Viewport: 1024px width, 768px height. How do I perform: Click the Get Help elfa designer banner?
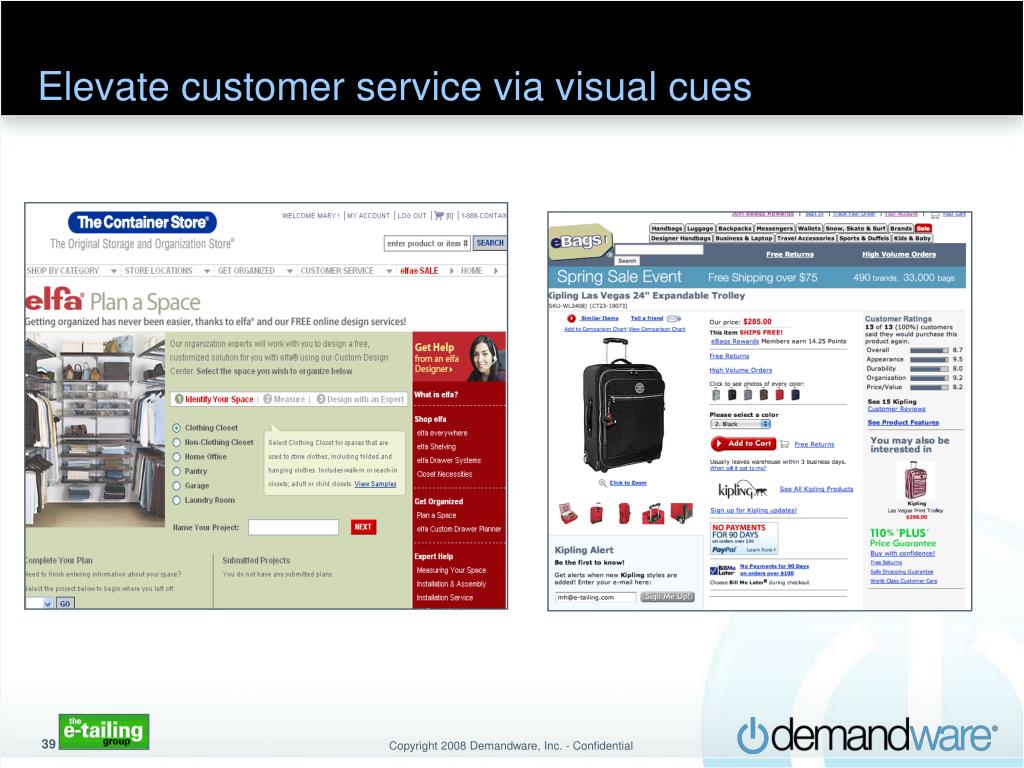point(459,357)
